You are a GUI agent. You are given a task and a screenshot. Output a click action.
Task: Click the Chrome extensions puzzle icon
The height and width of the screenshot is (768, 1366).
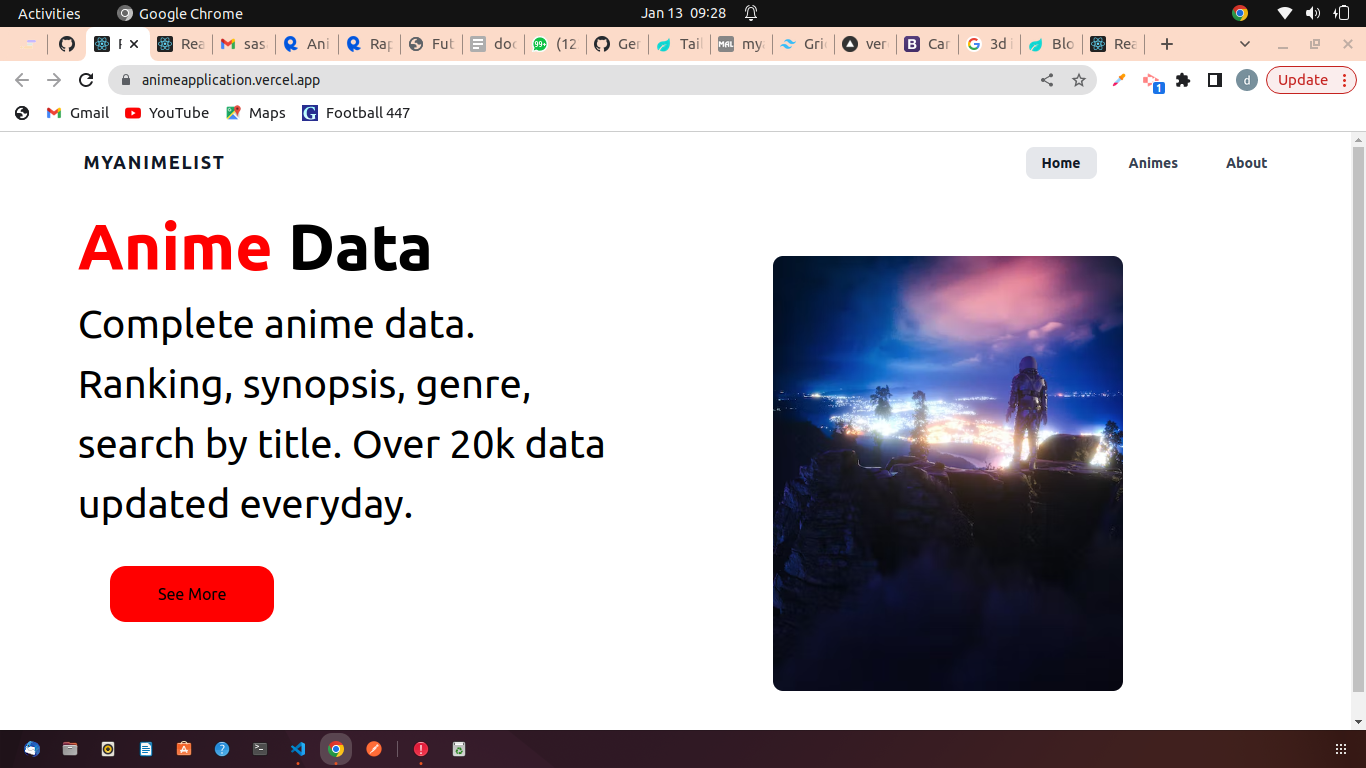[1183, 80]
